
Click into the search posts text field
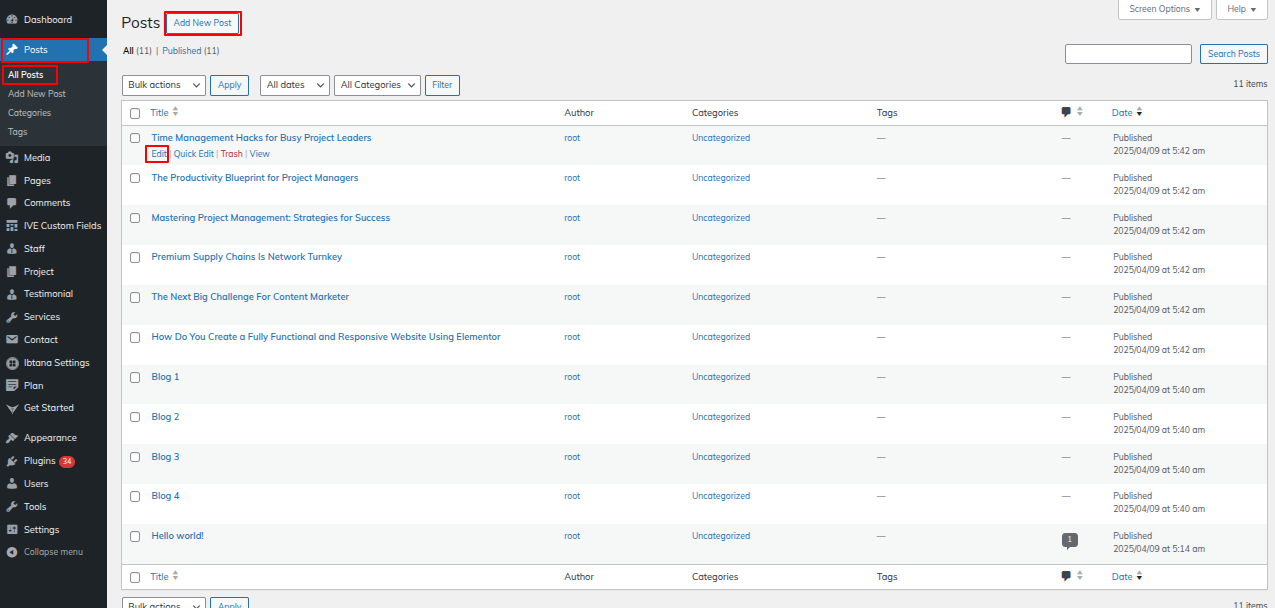coord(1128,54)
